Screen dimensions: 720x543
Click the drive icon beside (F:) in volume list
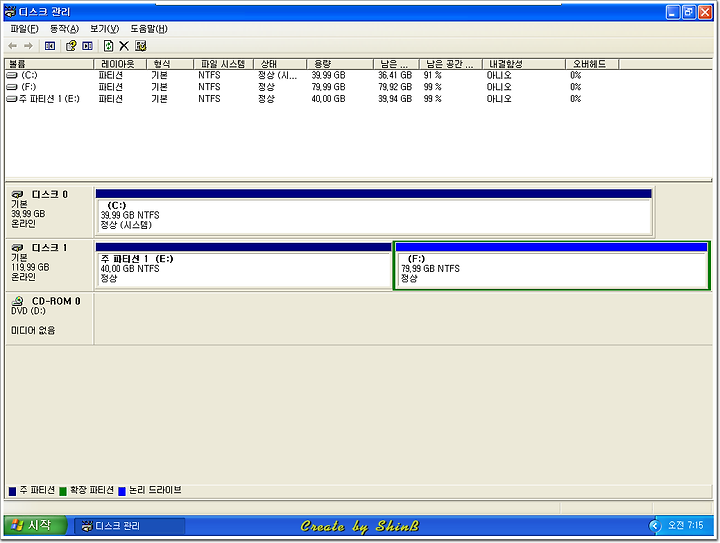coord(12,87)
